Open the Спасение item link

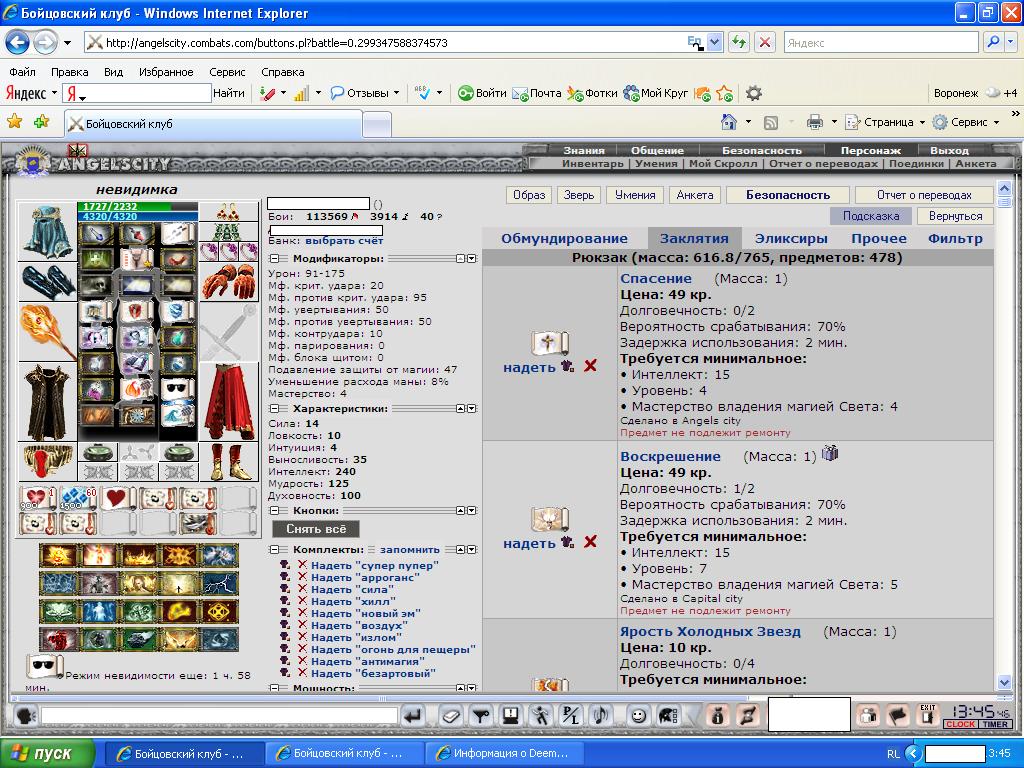point(656,278)
